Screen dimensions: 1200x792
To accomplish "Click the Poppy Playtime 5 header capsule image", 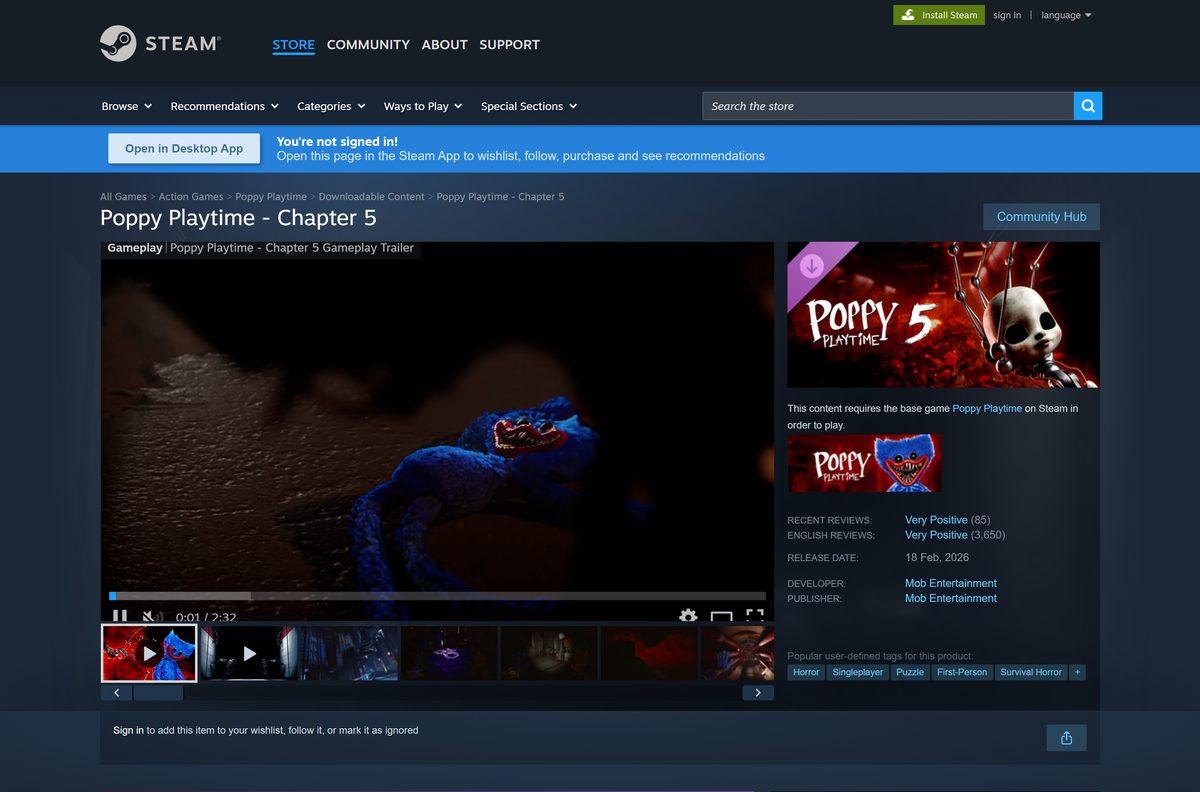I will (x=943, y=314).
